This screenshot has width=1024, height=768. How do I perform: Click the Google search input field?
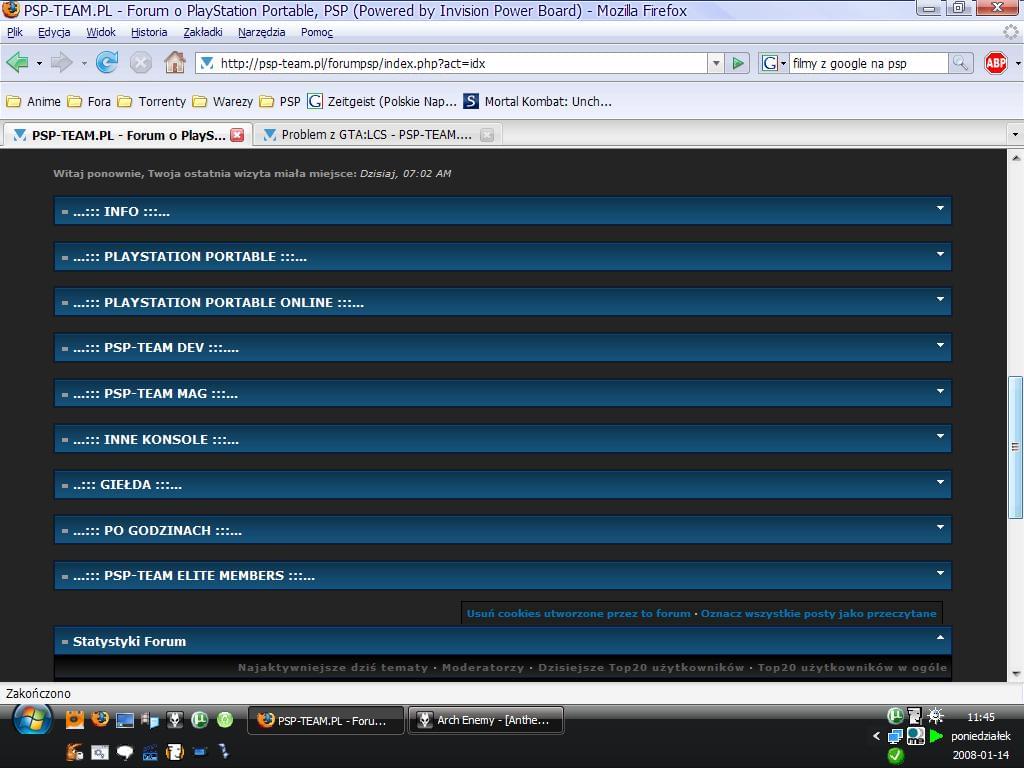[x=868, y=63]
